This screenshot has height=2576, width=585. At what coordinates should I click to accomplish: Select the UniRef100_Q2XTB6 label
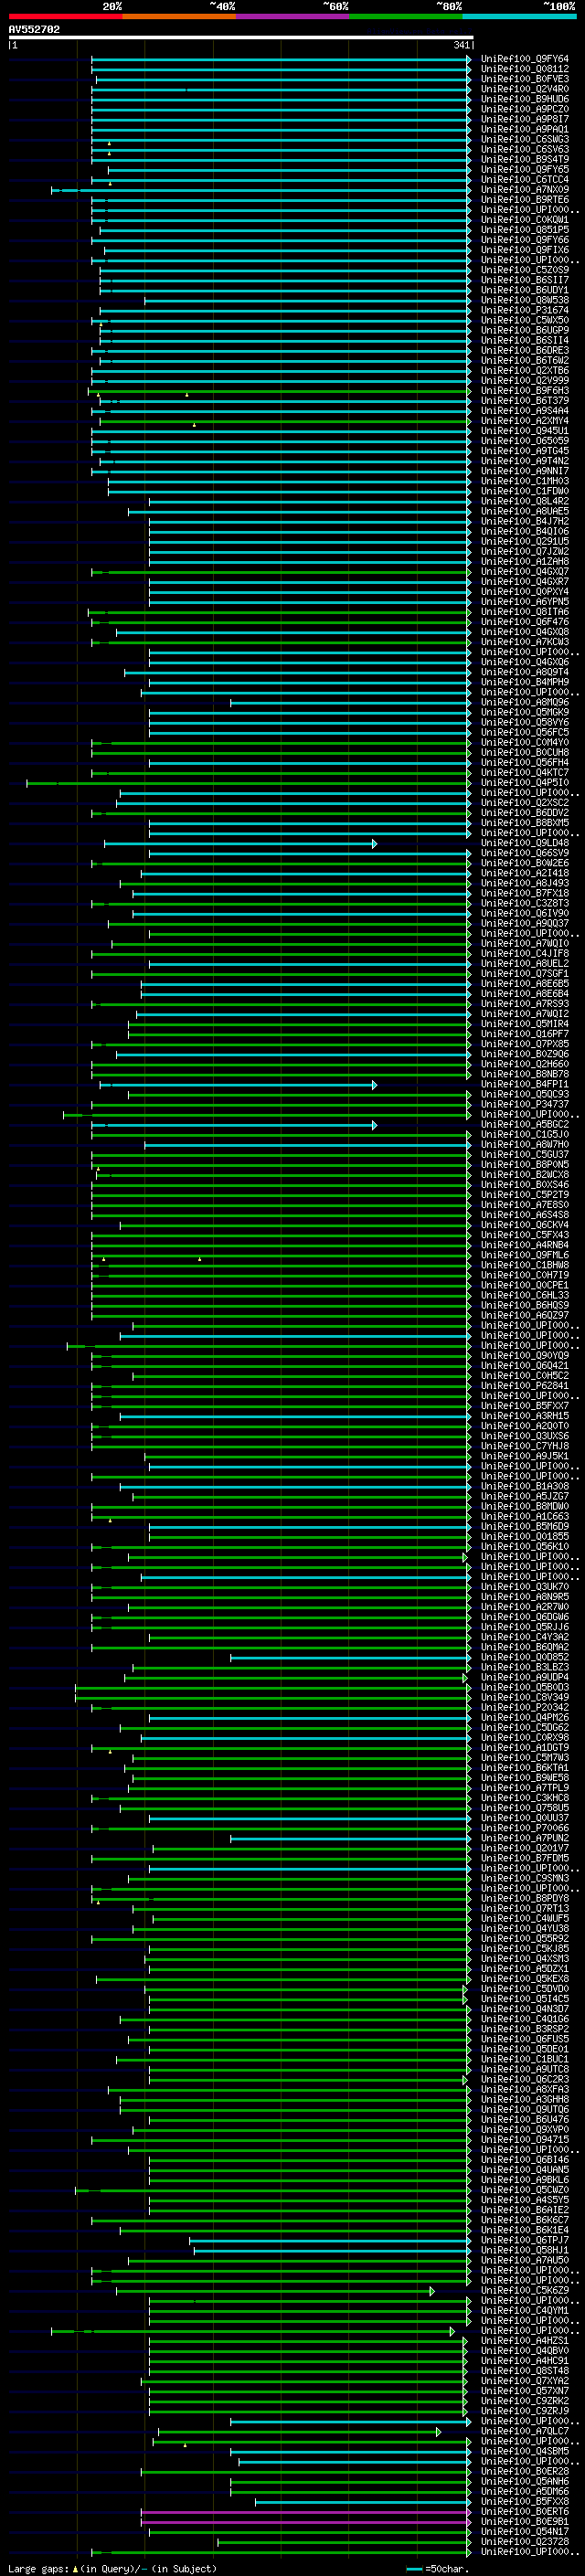point(524,371)
